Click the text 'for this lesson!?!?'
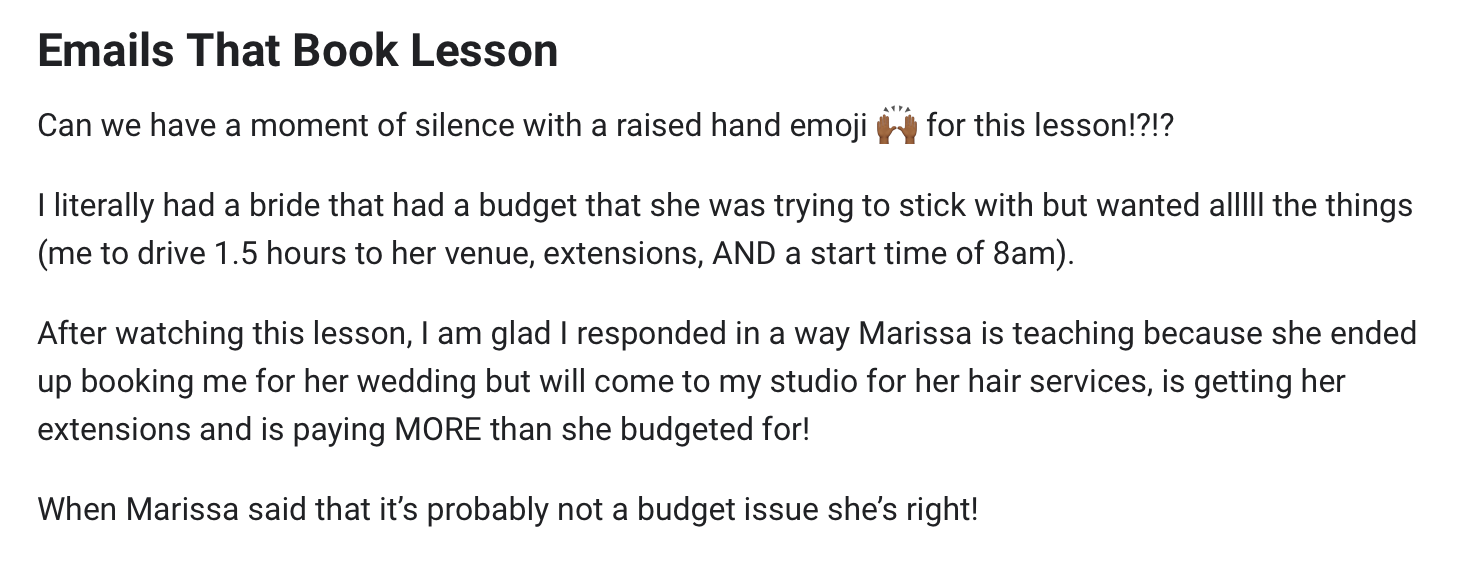 pyautogui.click(x=1048, y=127)
